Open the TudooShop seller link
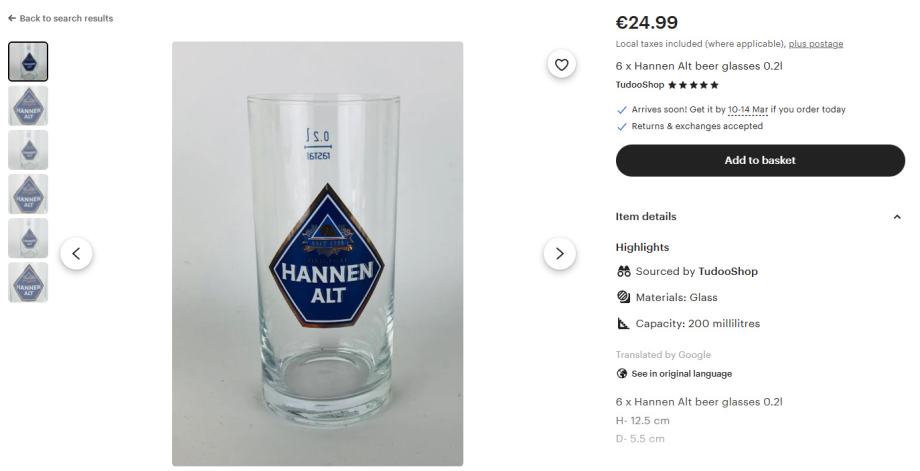This screenshot has width=920, height=471. pyautogui.click(x=640, y=85)
